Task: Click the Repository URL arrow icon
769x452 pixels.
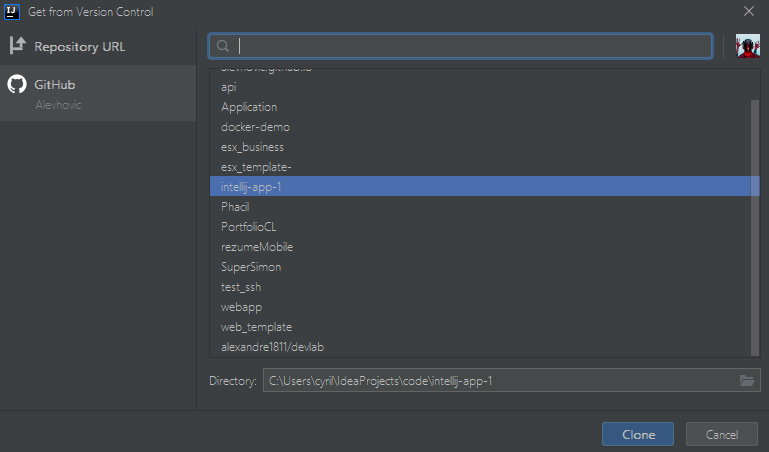Action: [18, 46]
